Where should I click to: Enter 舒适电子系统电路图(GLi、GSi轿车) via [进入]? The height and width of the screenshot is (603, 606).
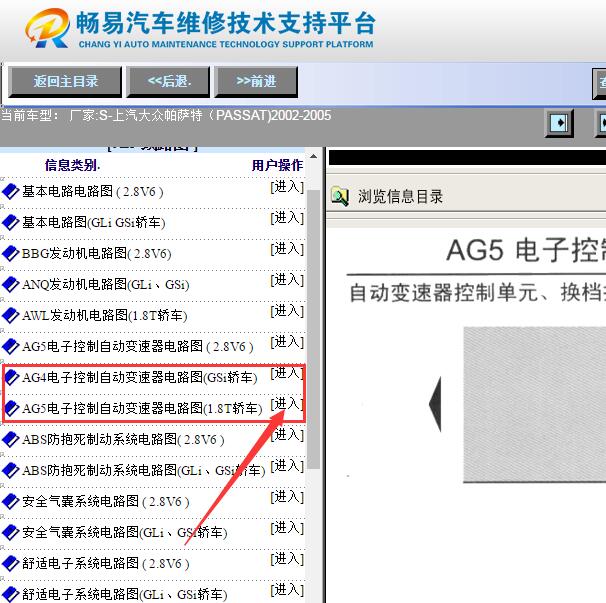(x=287, y=590)
